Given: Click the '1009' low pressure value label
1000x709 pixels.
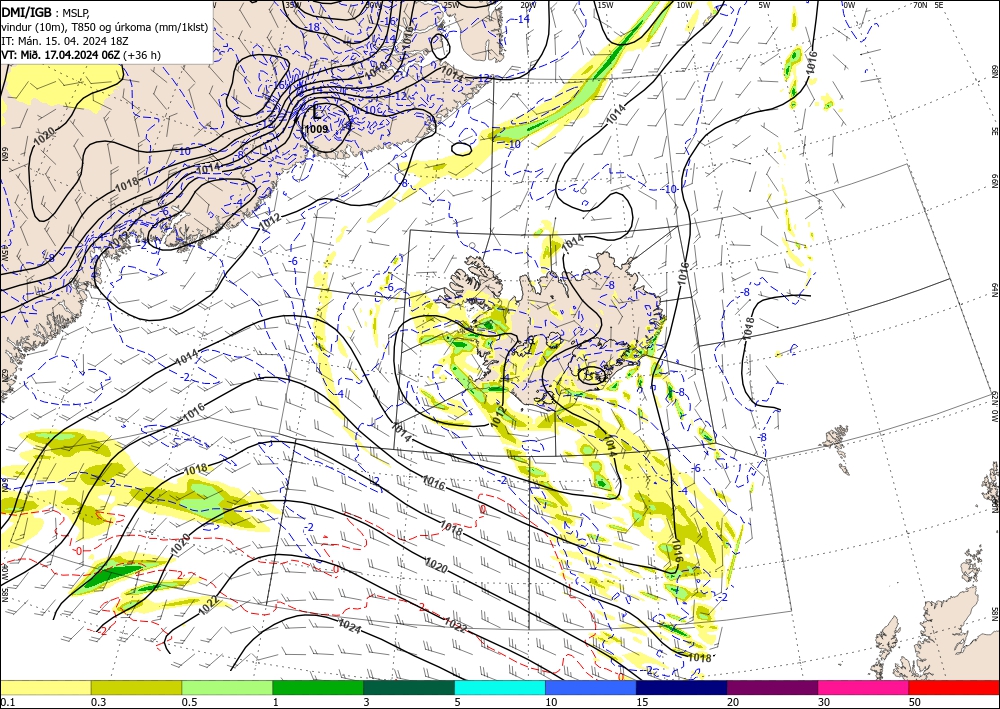Looking at the screenshot, I should pyautogui.click(x=316, y=129).
